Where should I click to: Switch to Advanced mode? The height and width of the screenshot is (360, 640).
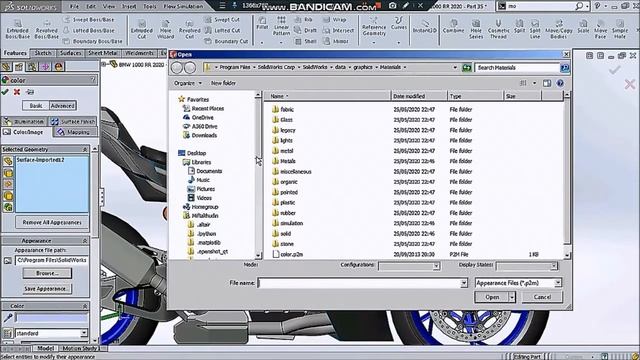(x=62, y=106)
